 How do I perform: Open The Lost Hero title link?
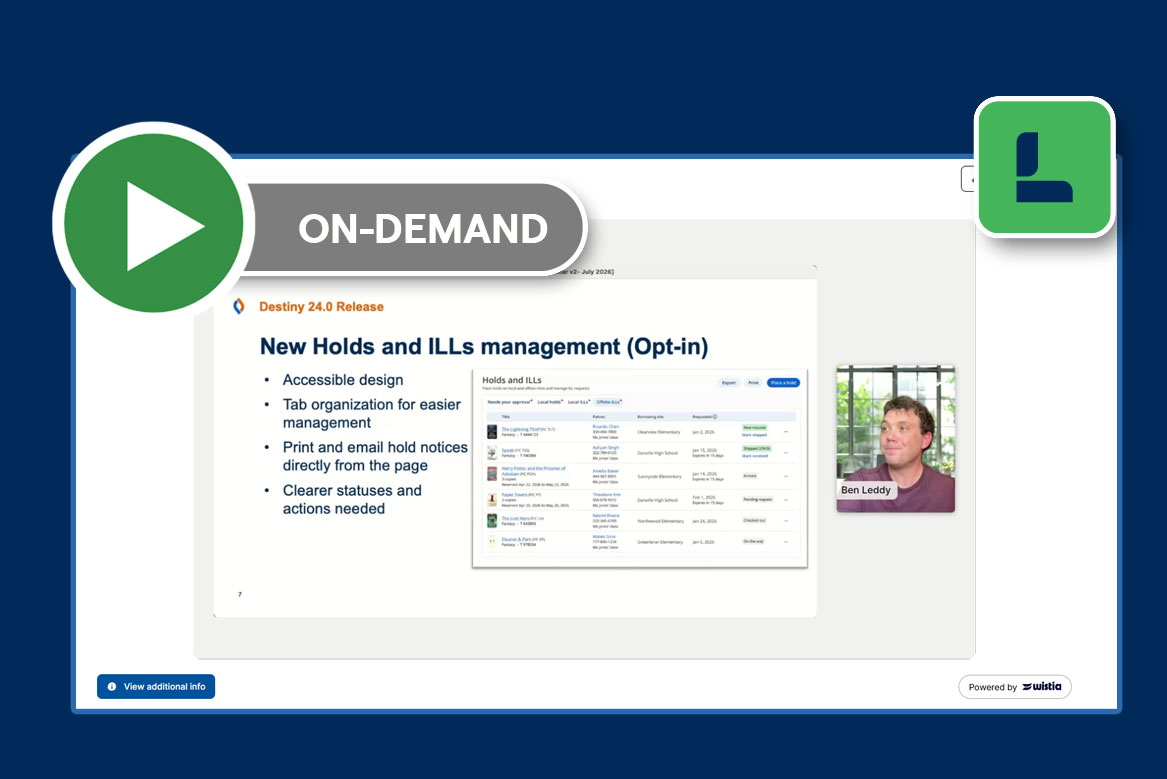516,519
